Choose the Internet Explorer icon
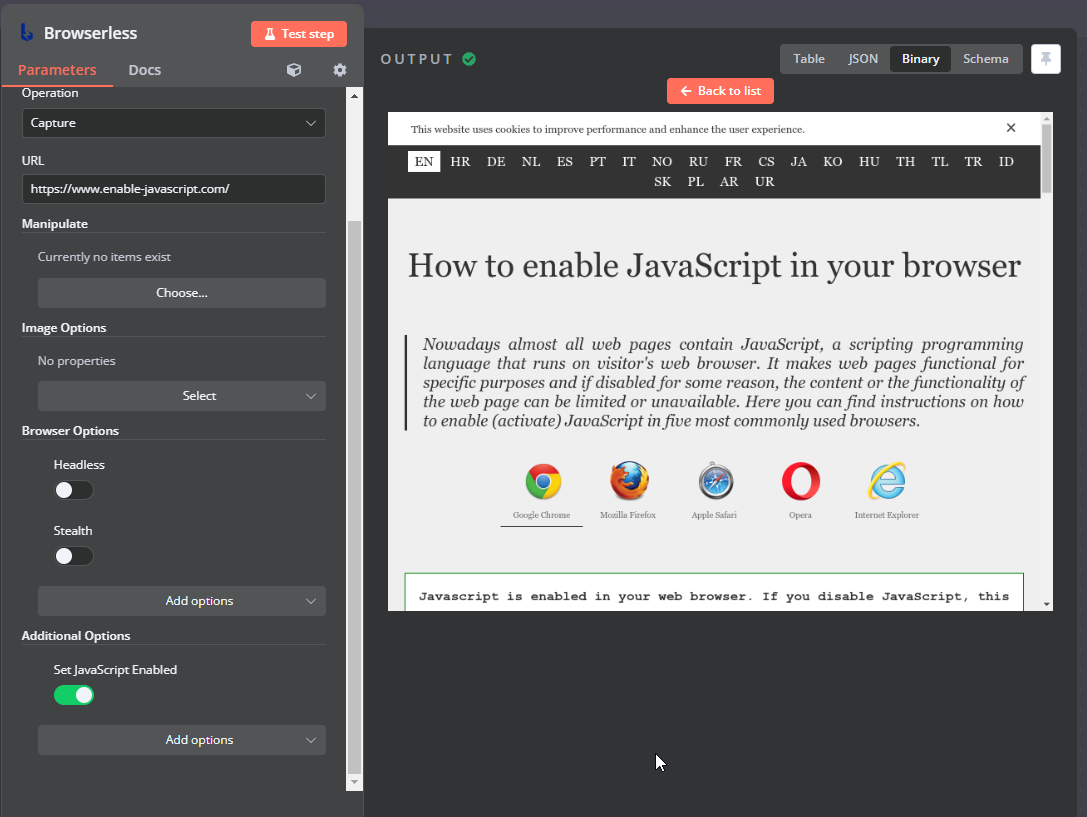The height and width of the screenshot is (817, 1087). coord(886,482)
